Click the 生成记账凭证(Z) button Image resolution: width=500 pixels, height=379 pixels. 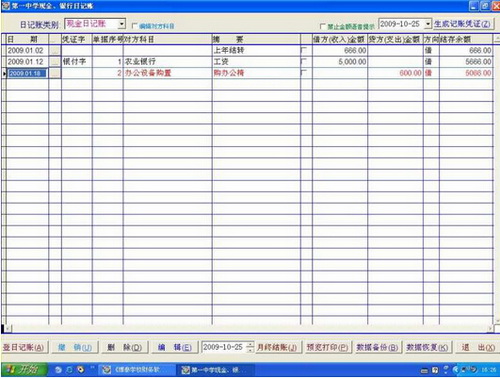[462, 24]
